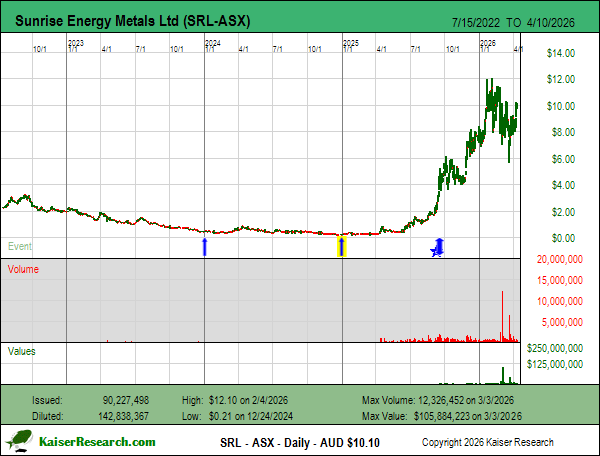Click the date range 7/15/2022 TO 4/10/2026
Image resolution: width=600 pixels, height=456 pixels.
pyautogui.click(x=513, y=23)
